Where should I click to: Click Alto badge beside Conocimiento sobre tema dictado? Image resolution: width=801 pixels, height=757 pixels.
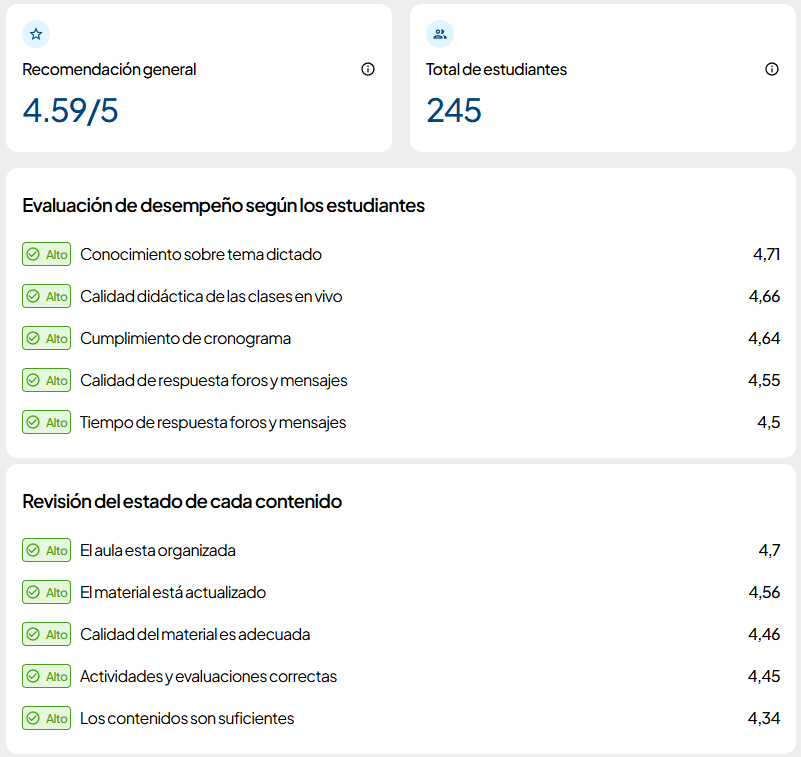[46, 254]
